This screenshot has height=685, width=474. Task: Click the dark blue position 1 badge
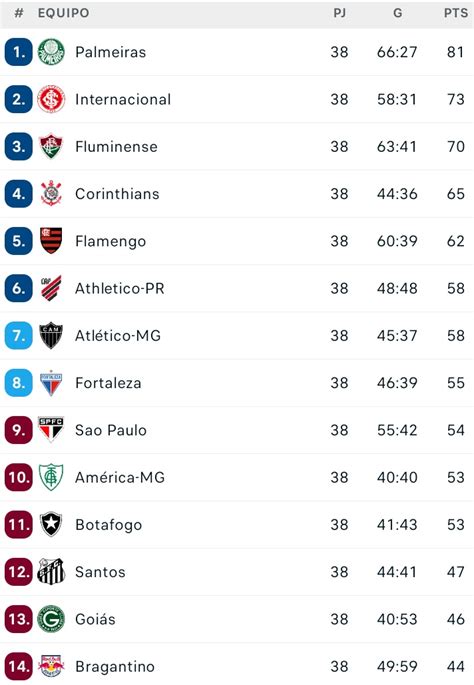(x=19, y=52)
